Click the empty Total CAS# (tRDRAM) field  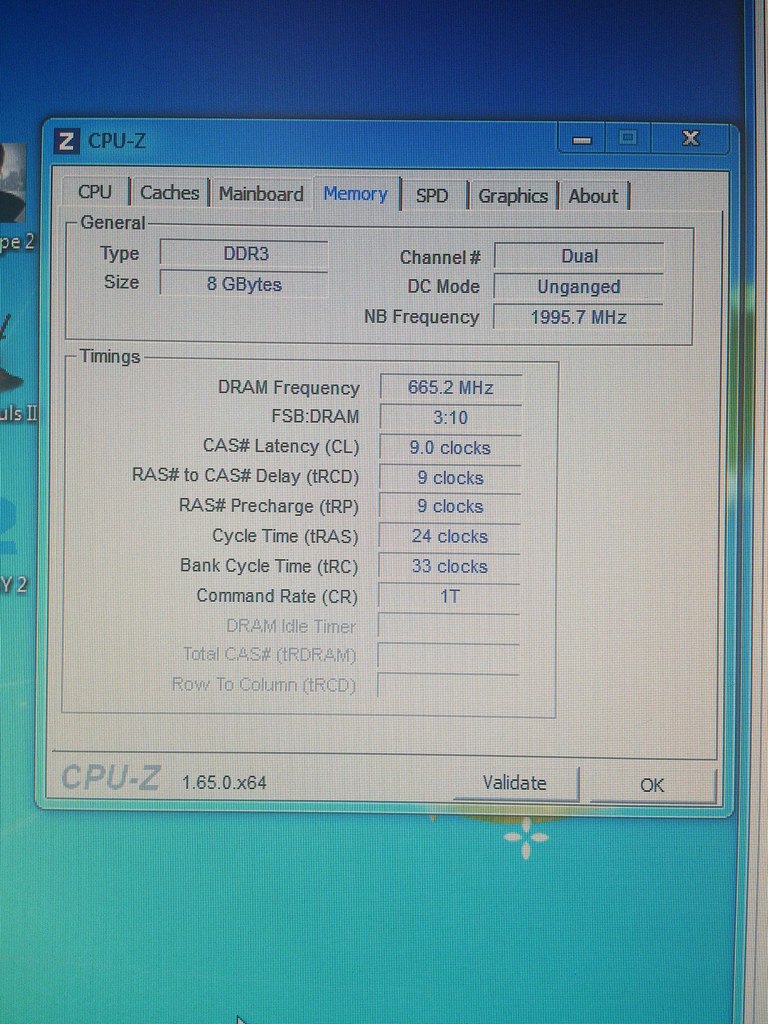click(449, 655)
